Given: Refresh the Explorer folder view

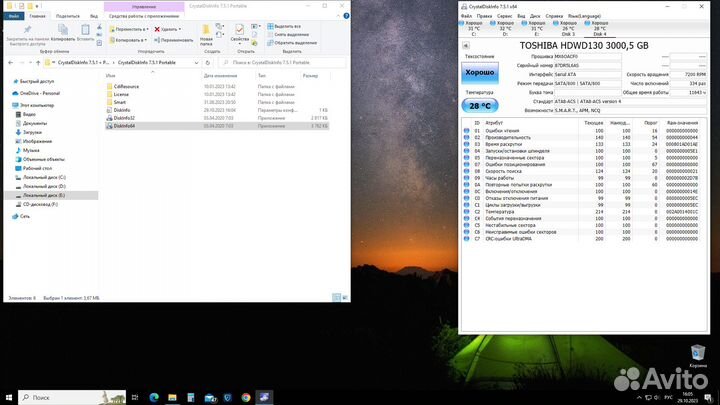Looking at the screenshot, I should [208, 62].
